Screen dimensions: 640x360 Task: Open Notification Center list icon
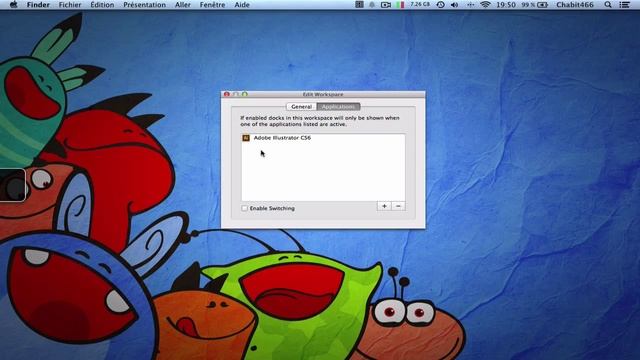click(624, 5)
